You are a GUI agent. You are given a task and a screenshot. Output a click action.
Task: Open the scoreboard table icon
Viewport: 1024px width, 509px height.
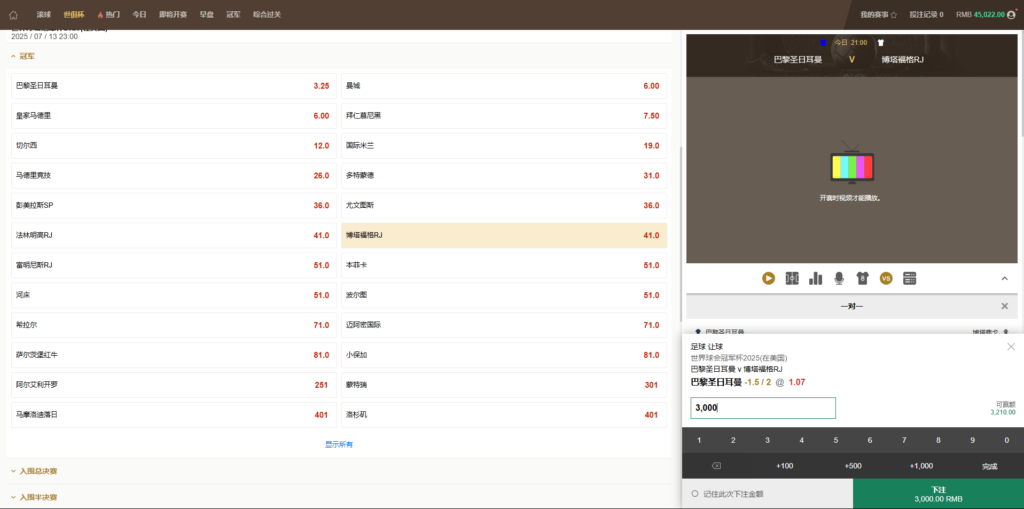909,278
